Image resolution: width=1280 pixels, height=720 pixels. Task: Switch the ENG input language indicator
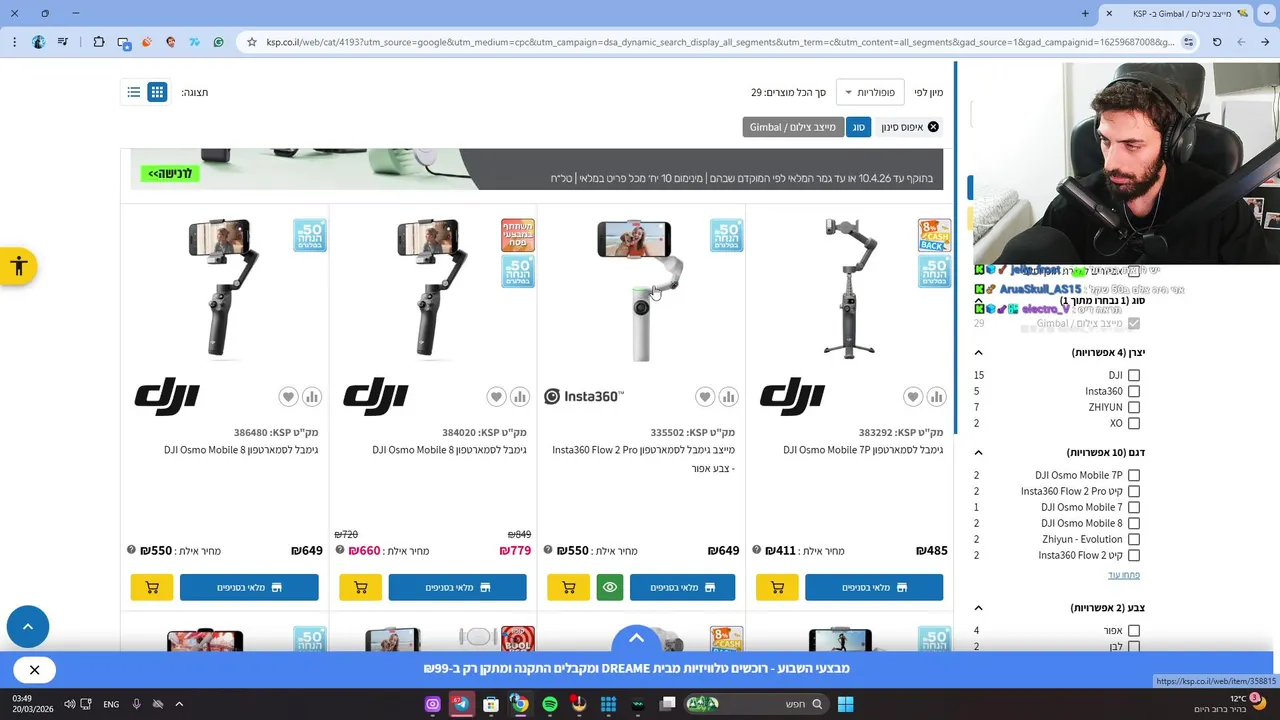[111, 704]
